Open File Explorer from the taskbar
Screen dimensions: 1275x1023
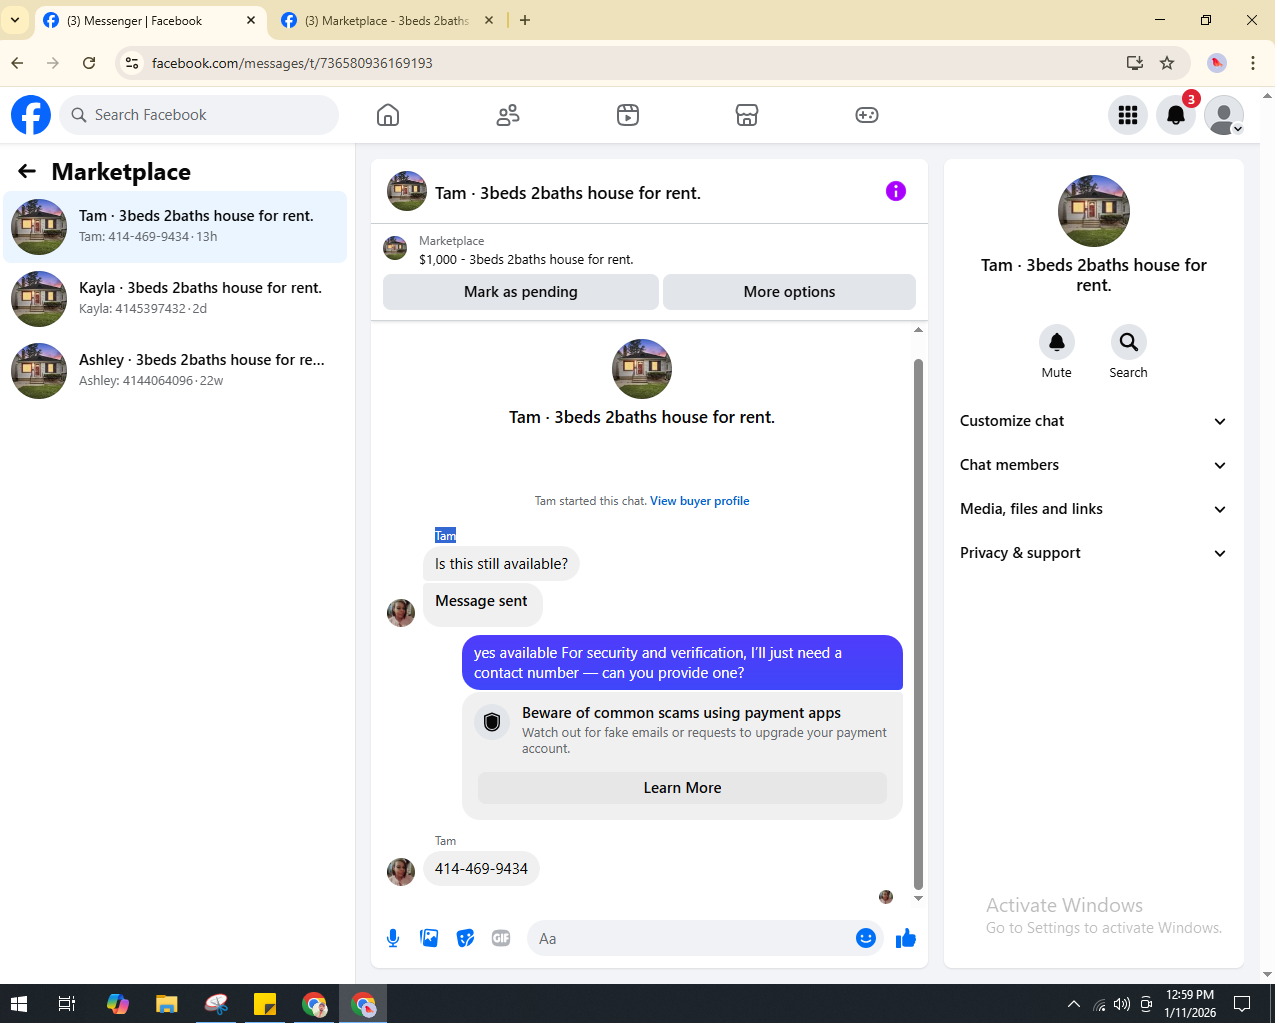(166, 1004)
